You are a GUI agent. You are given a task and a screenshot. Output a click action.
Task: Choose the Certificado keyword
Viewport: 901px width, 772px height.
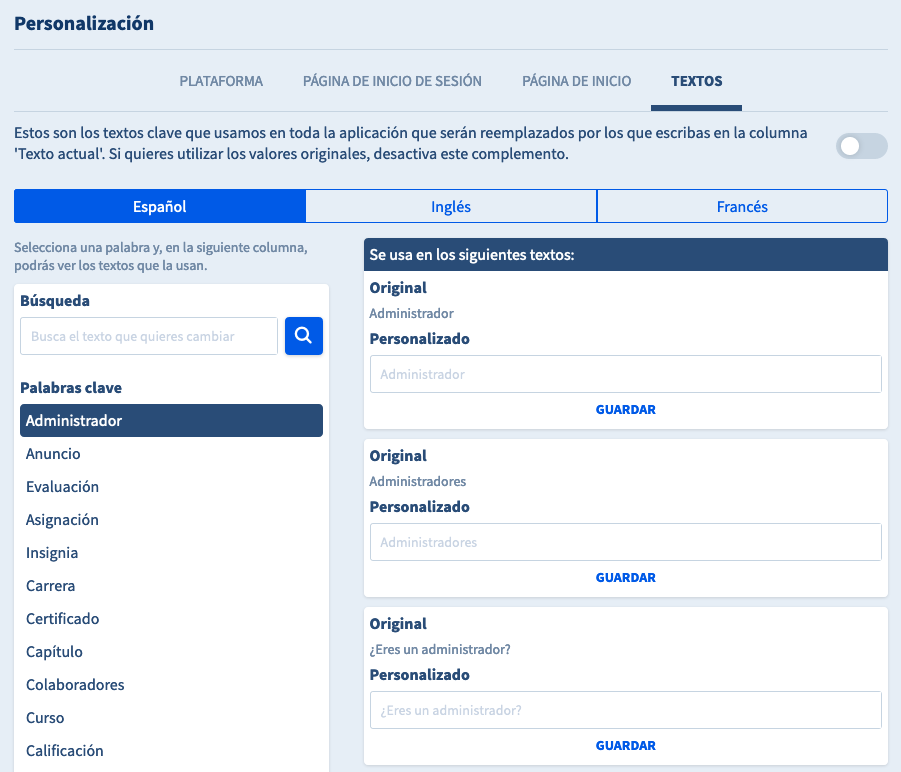click(62, 619)
